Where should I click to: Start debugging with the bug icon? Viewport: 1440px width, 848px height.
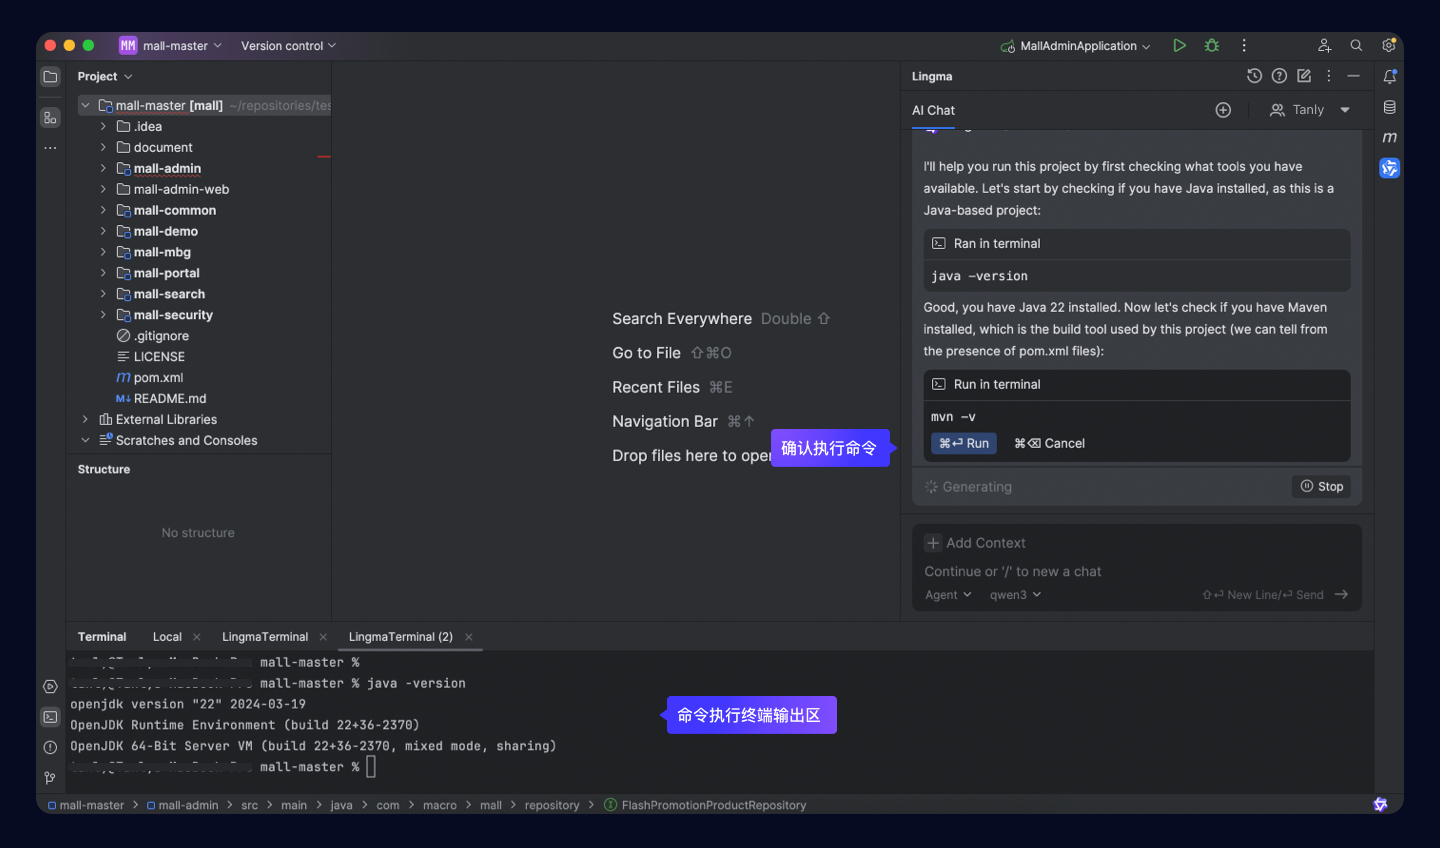1212,46
